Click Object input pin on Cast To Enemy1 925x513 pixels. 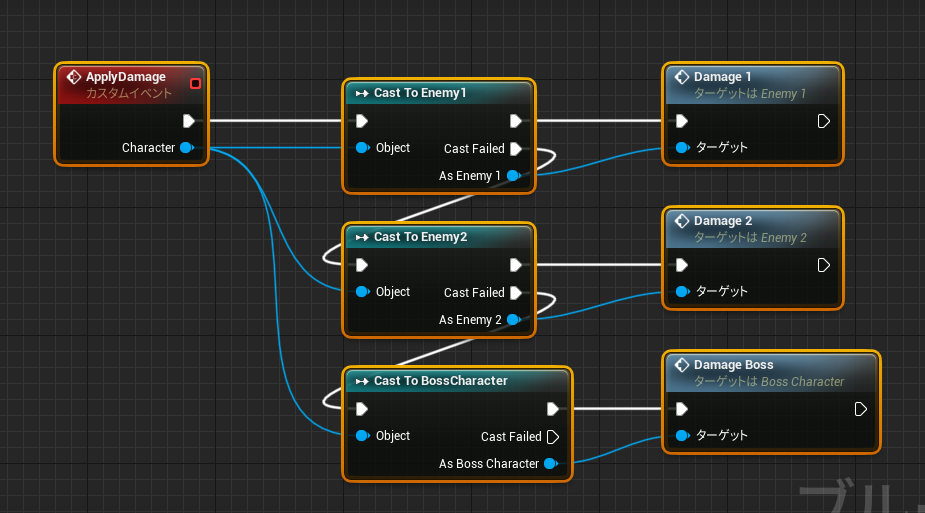363,147
